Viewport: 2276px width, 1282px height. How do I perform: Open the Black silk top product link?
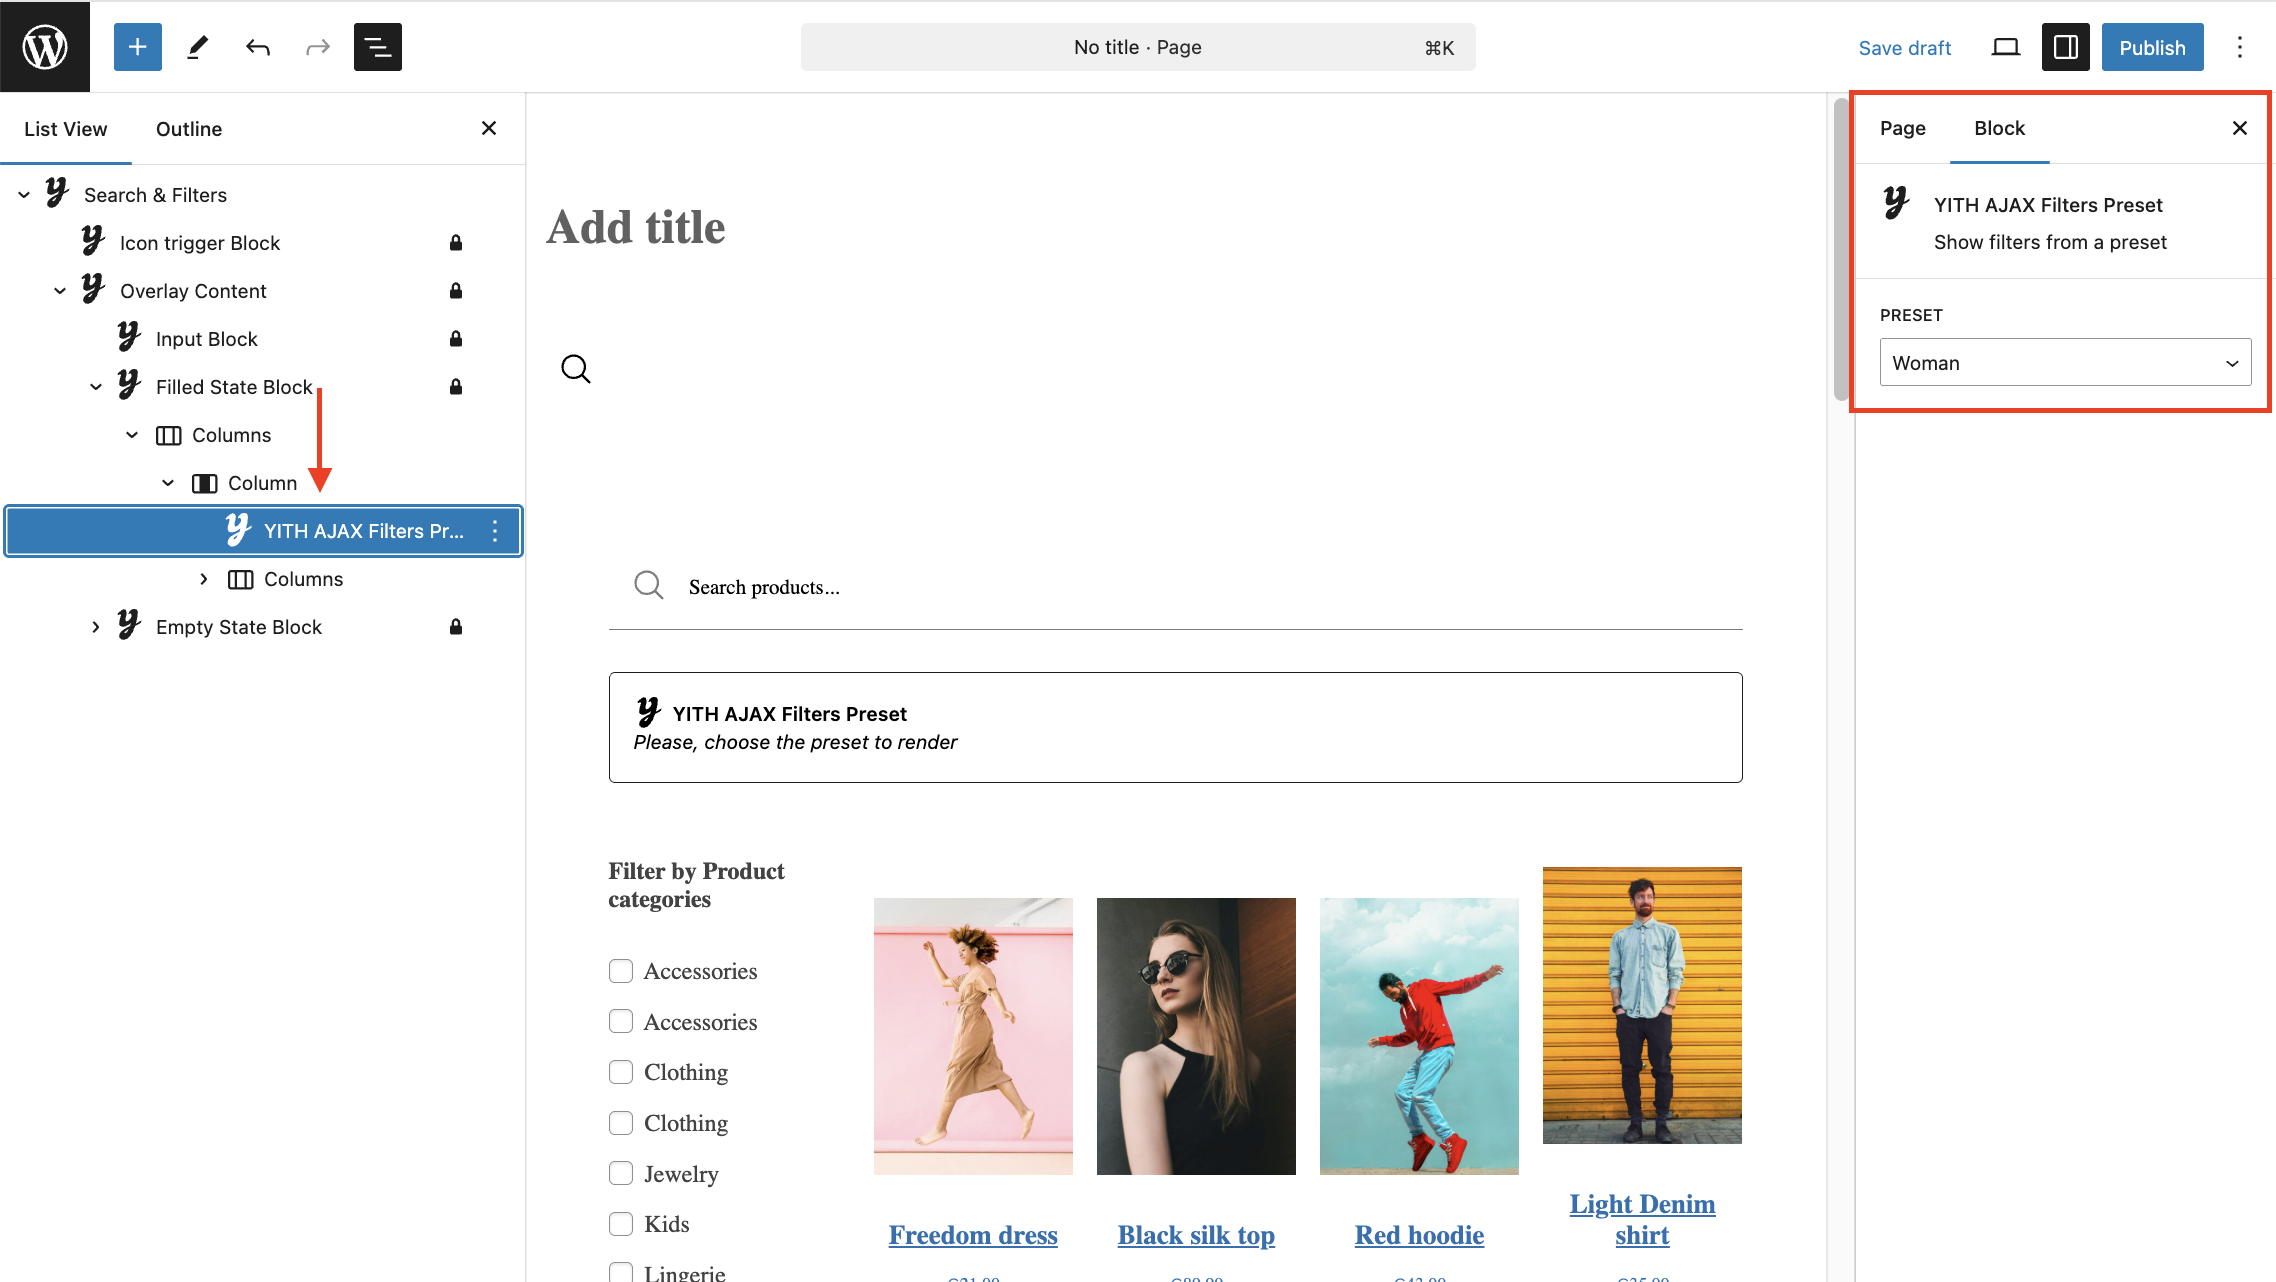pyautogui.click(x=1196, y=1235)
